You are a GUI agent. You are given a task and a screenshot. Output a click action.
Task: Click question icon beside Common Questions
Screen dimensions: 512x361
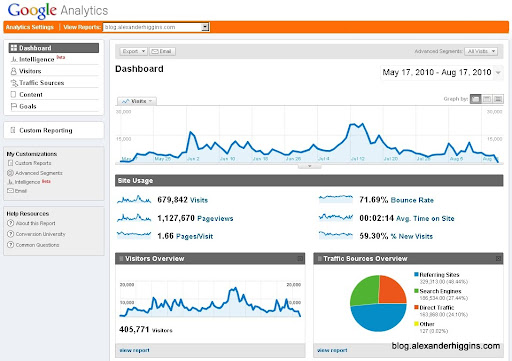tap(11, 245)
